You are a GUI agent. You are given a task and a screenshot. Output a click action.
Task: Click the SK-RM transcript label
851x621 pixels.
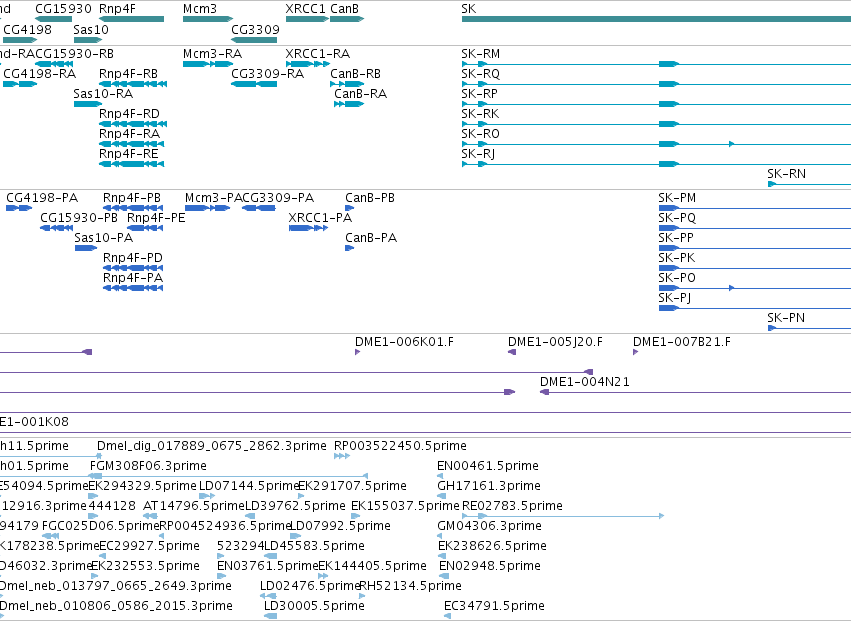click(481, 54)
